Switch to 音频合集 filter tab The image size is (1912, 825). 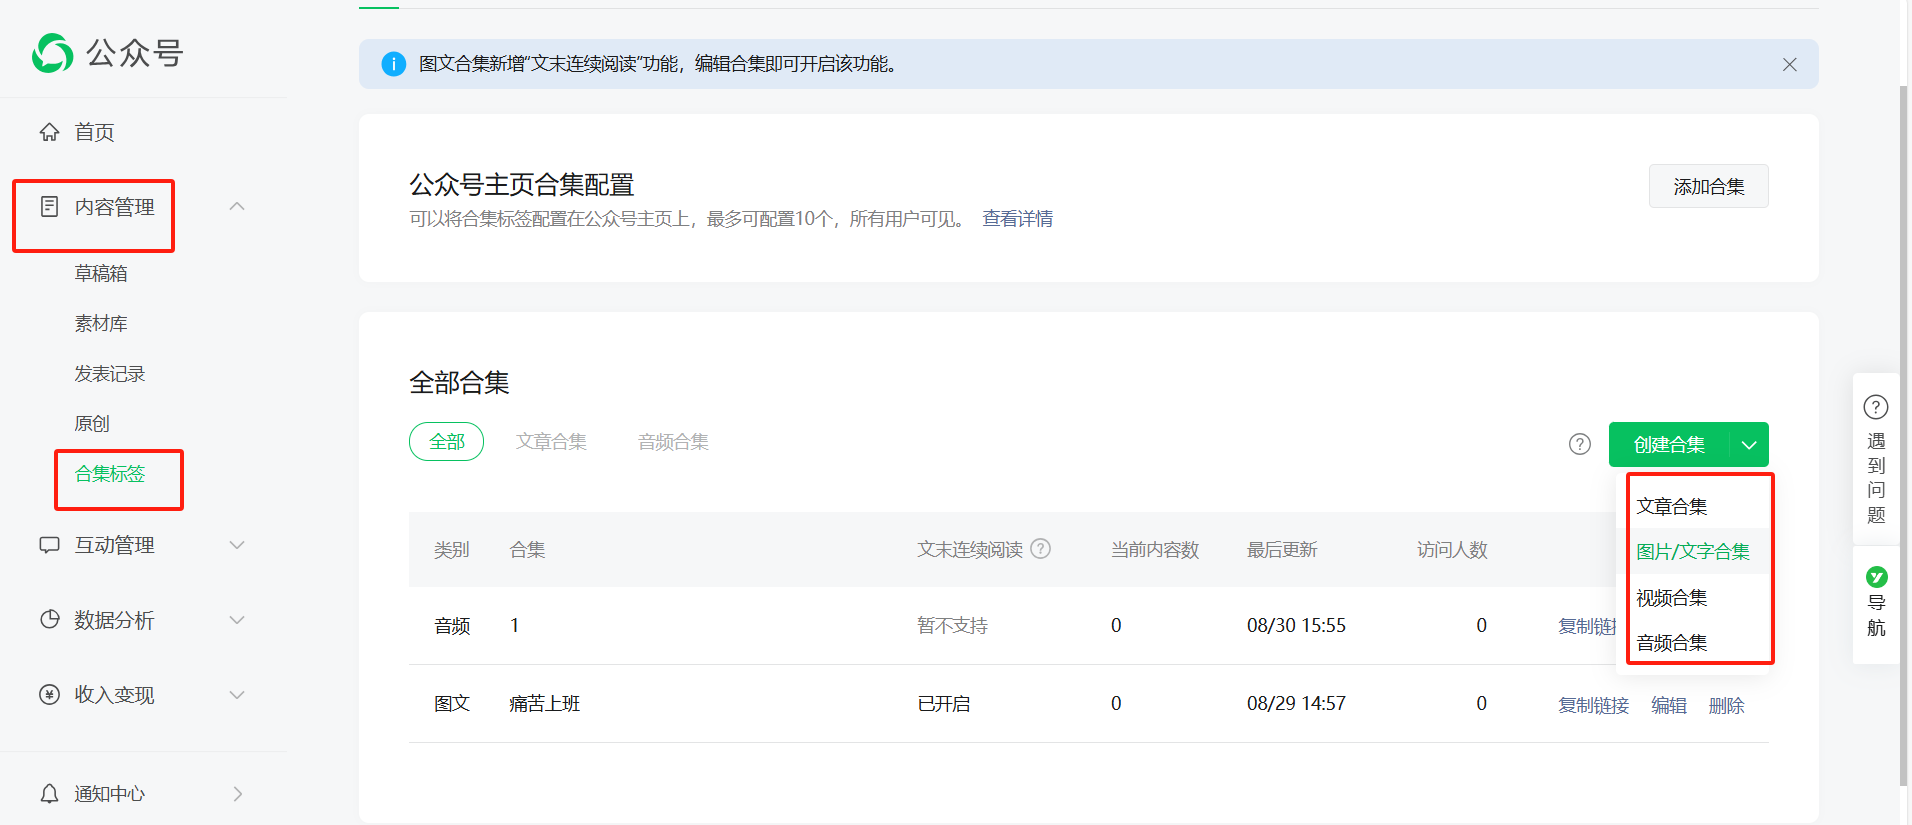tap(673, 442)
